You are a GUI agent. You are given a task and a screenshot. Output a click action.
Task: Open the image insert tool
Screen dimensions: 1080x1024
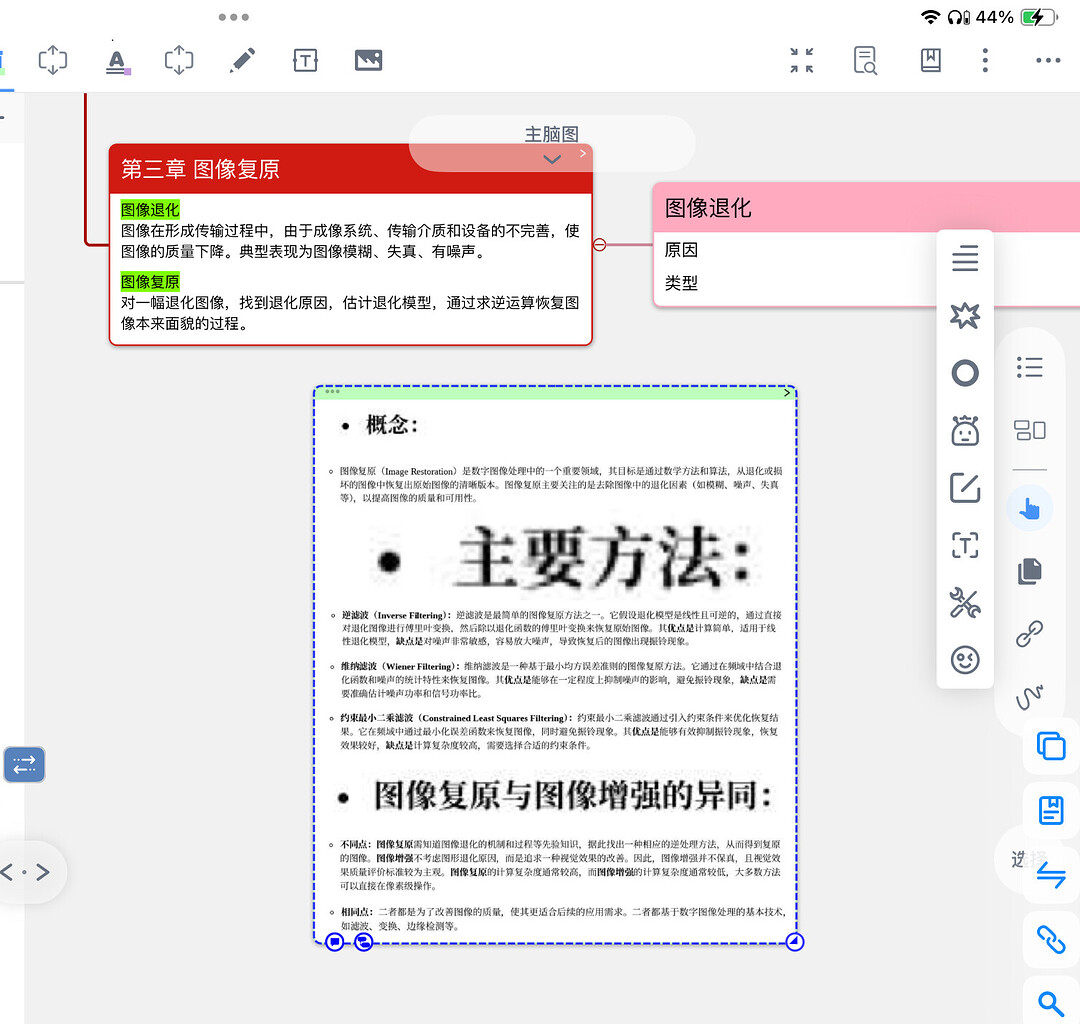(368, 60)
